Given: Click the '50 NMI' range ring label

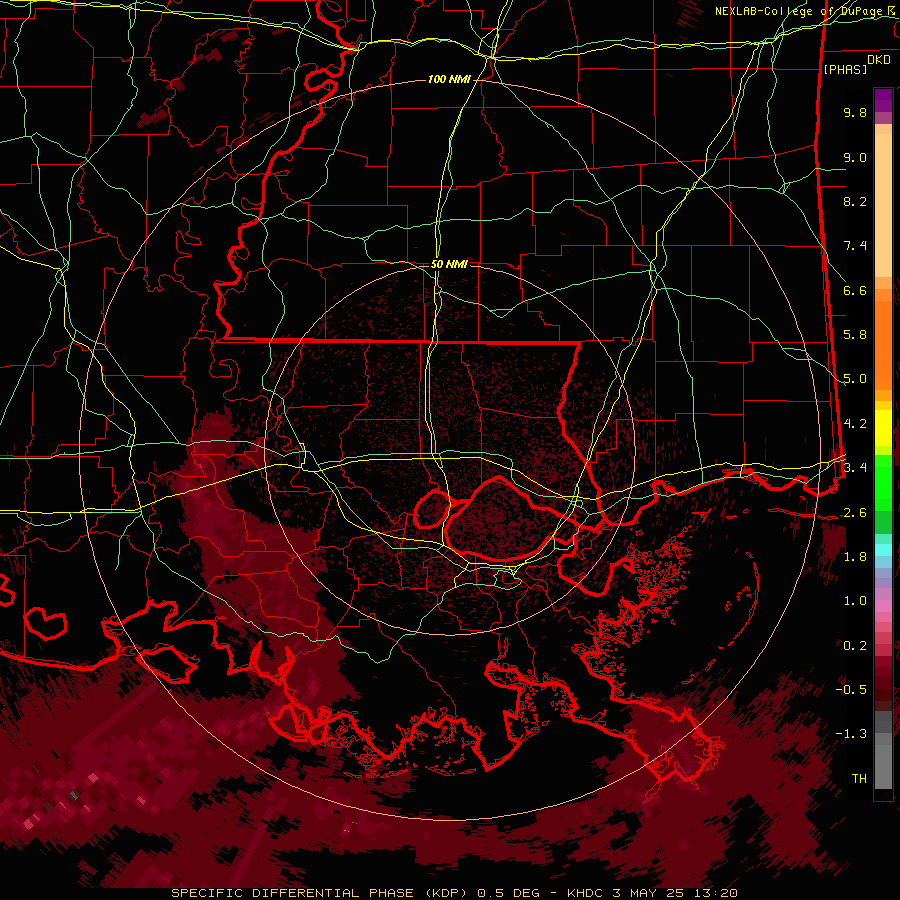Looking at the screenshot, I should click(449, 264).
